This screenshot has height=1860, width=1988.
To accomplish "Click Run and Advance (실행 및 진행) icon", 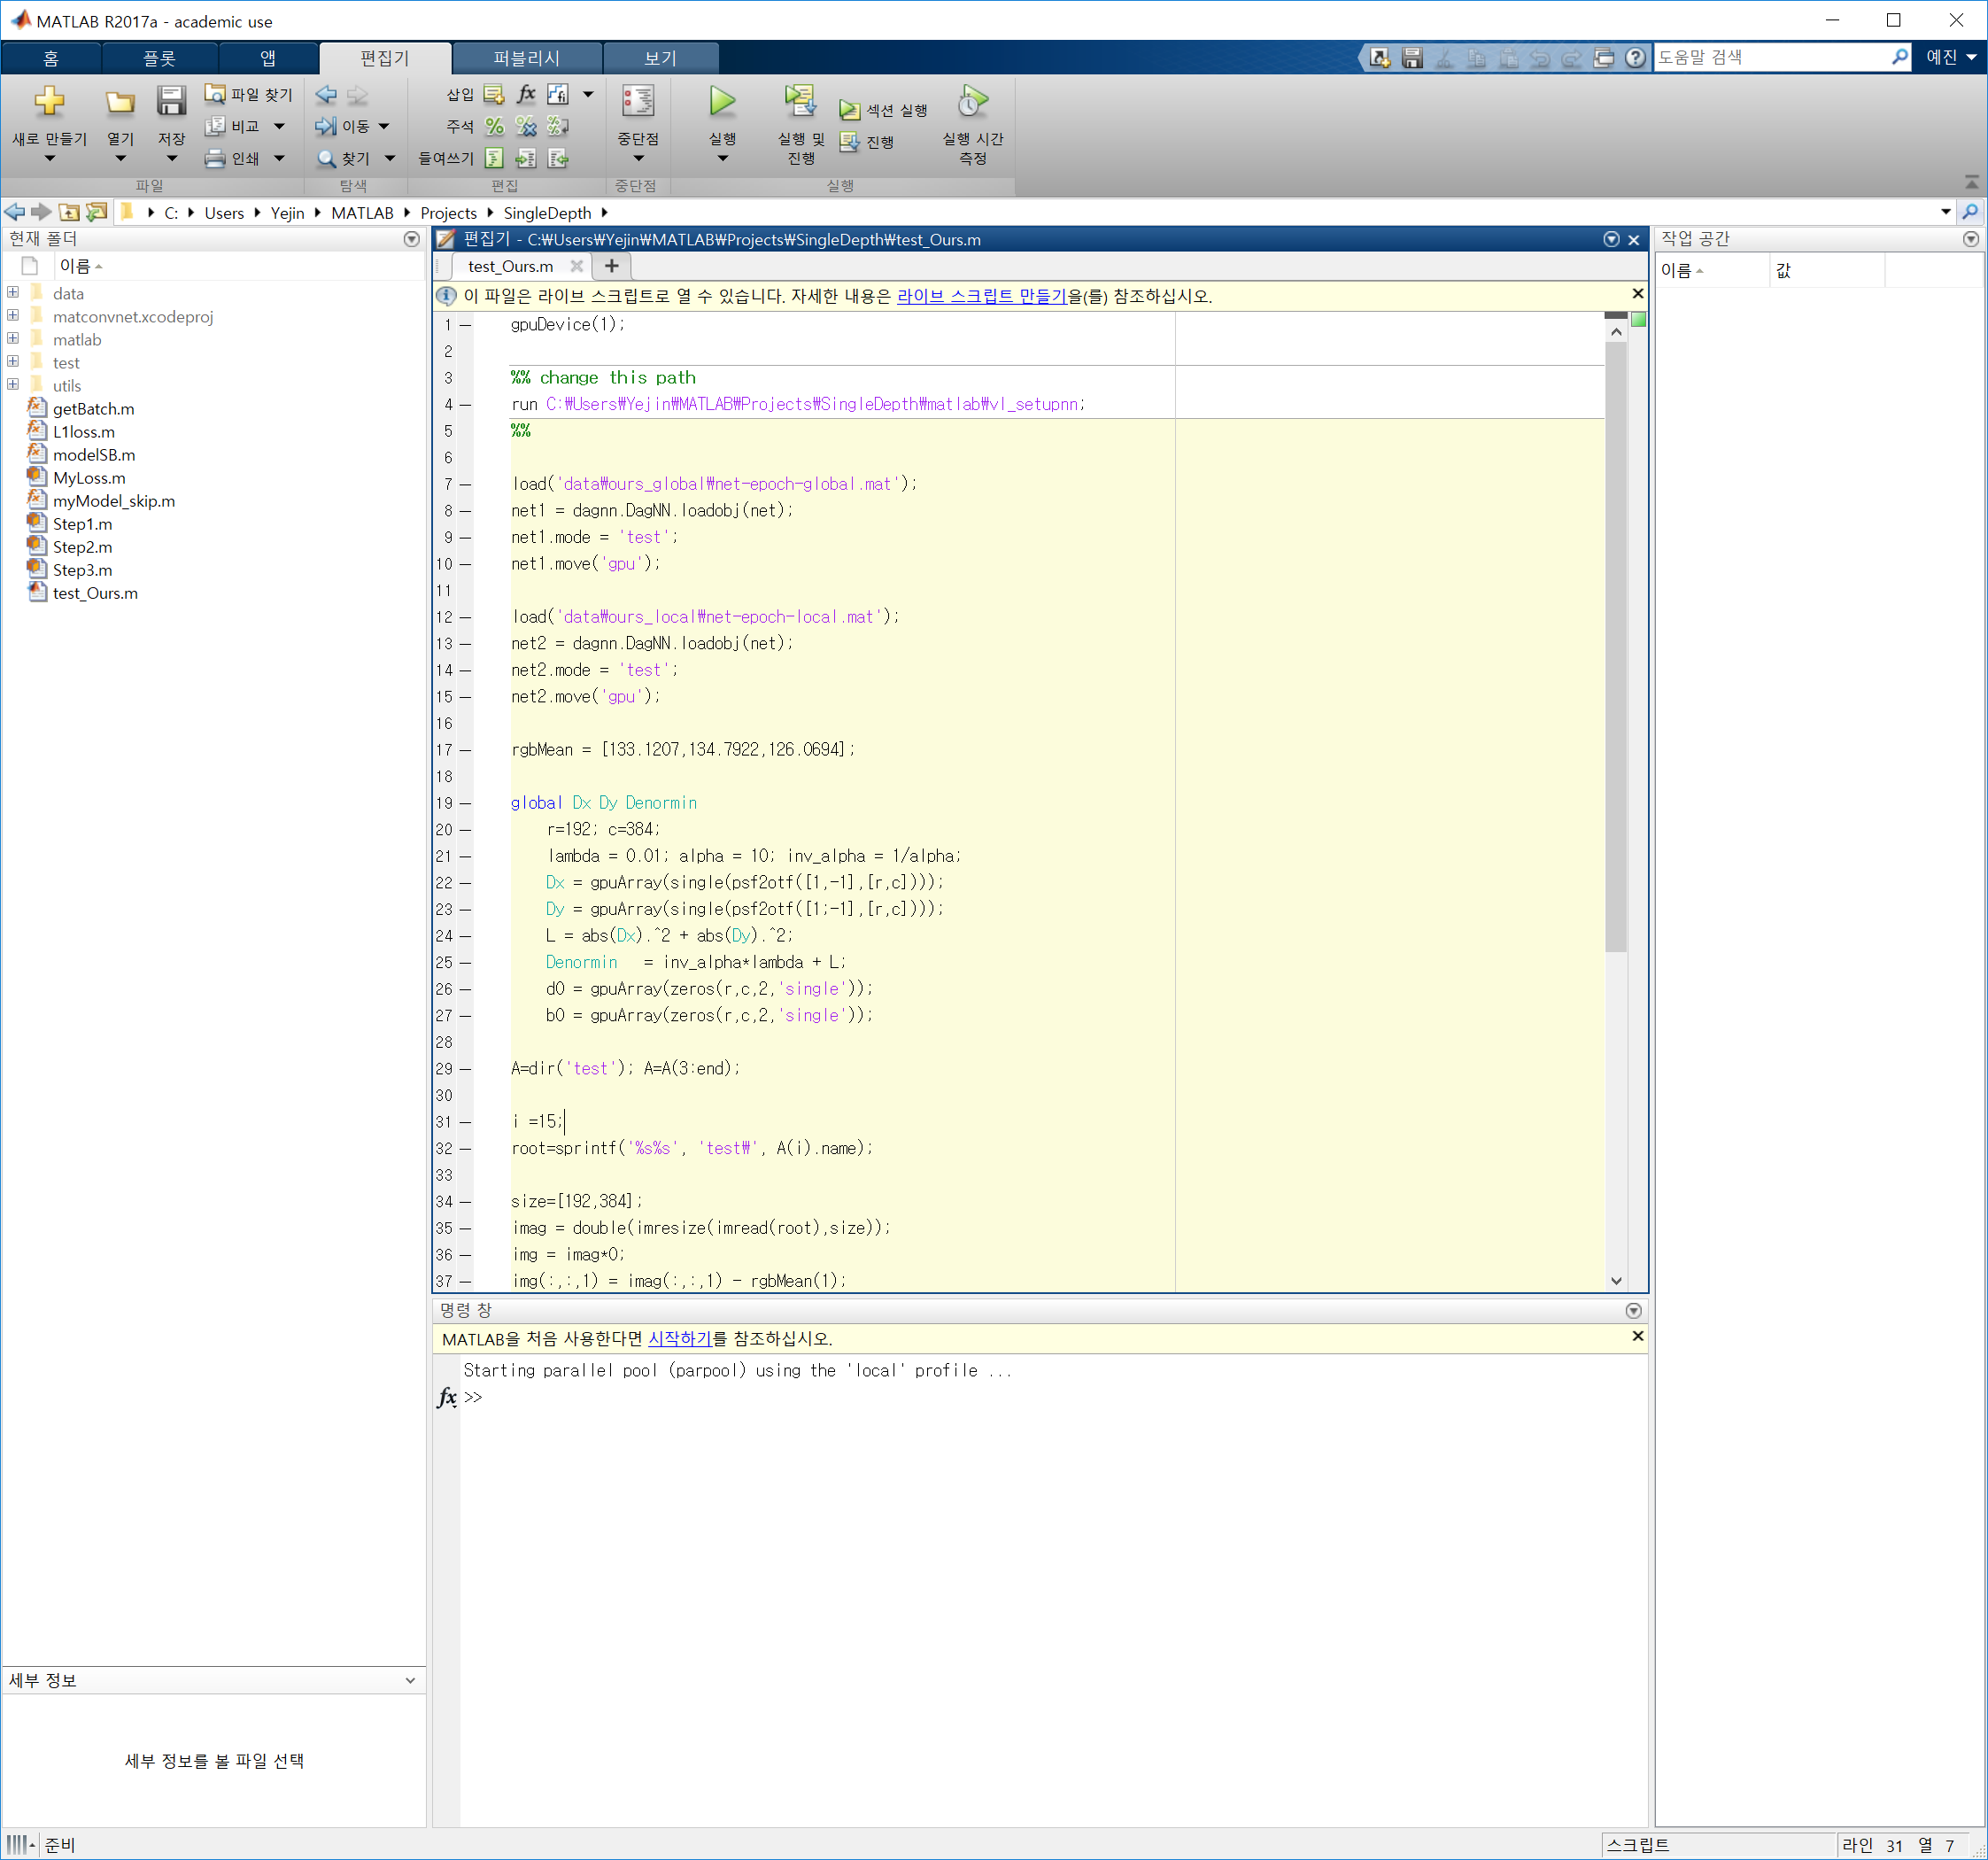I will (x=800, y=102).
